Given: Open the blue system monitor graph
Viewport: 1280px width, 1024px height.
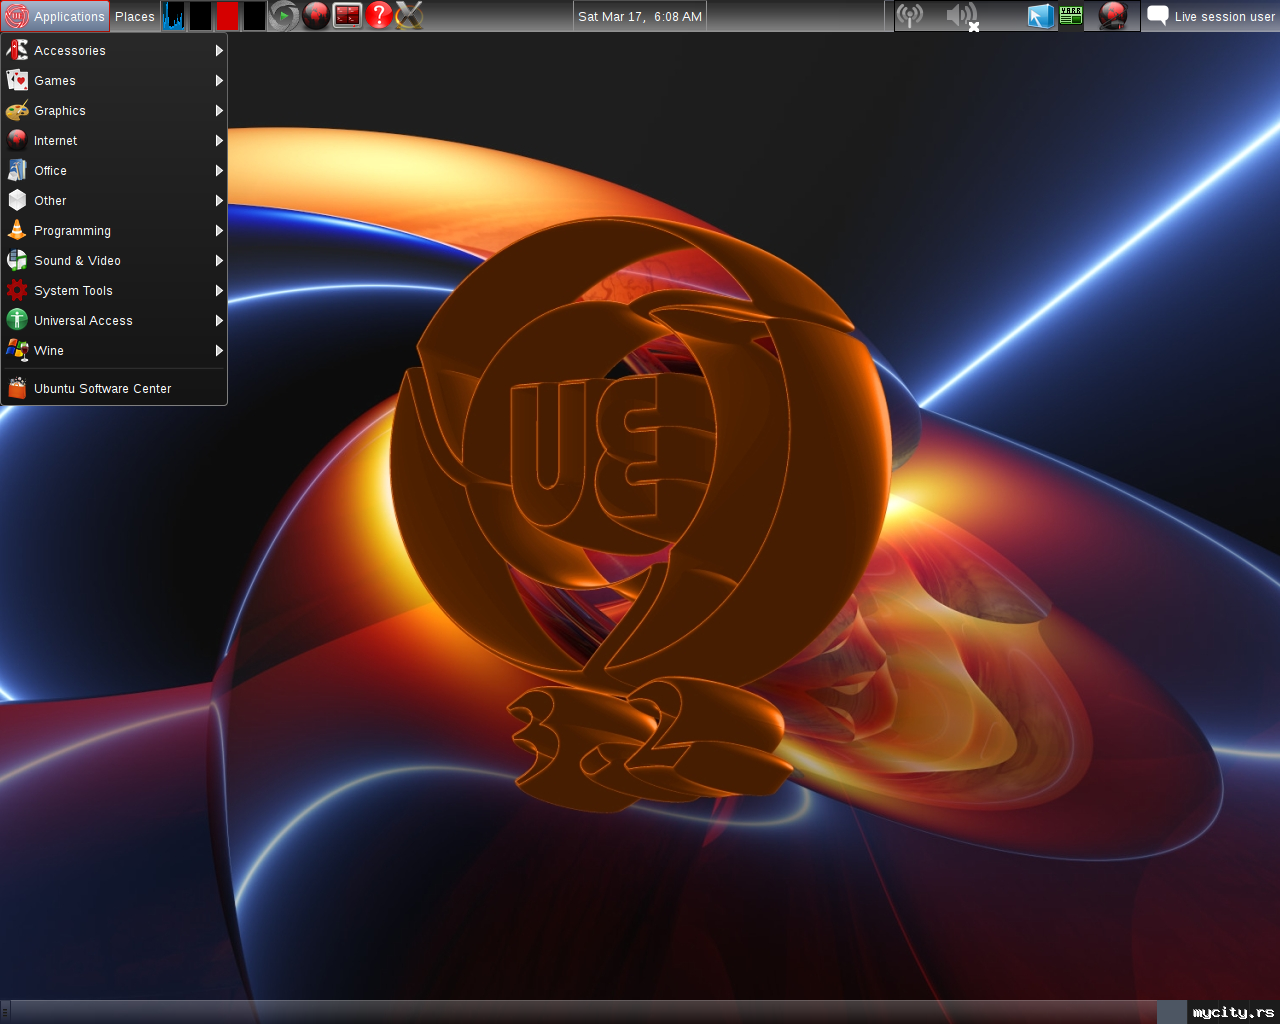Looking at the screenshot, I should point(174,16).
